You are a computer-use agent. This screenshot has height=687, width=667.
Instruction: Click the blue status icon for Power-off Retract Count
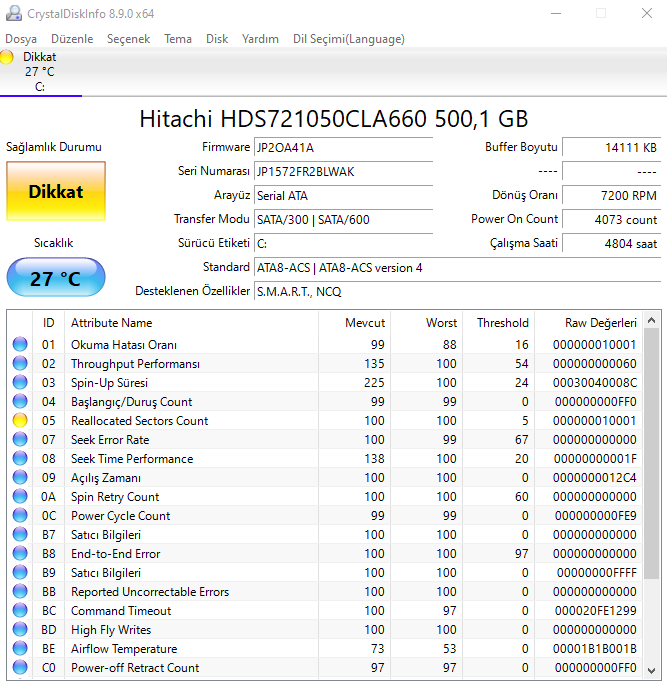tap(20, 667)
